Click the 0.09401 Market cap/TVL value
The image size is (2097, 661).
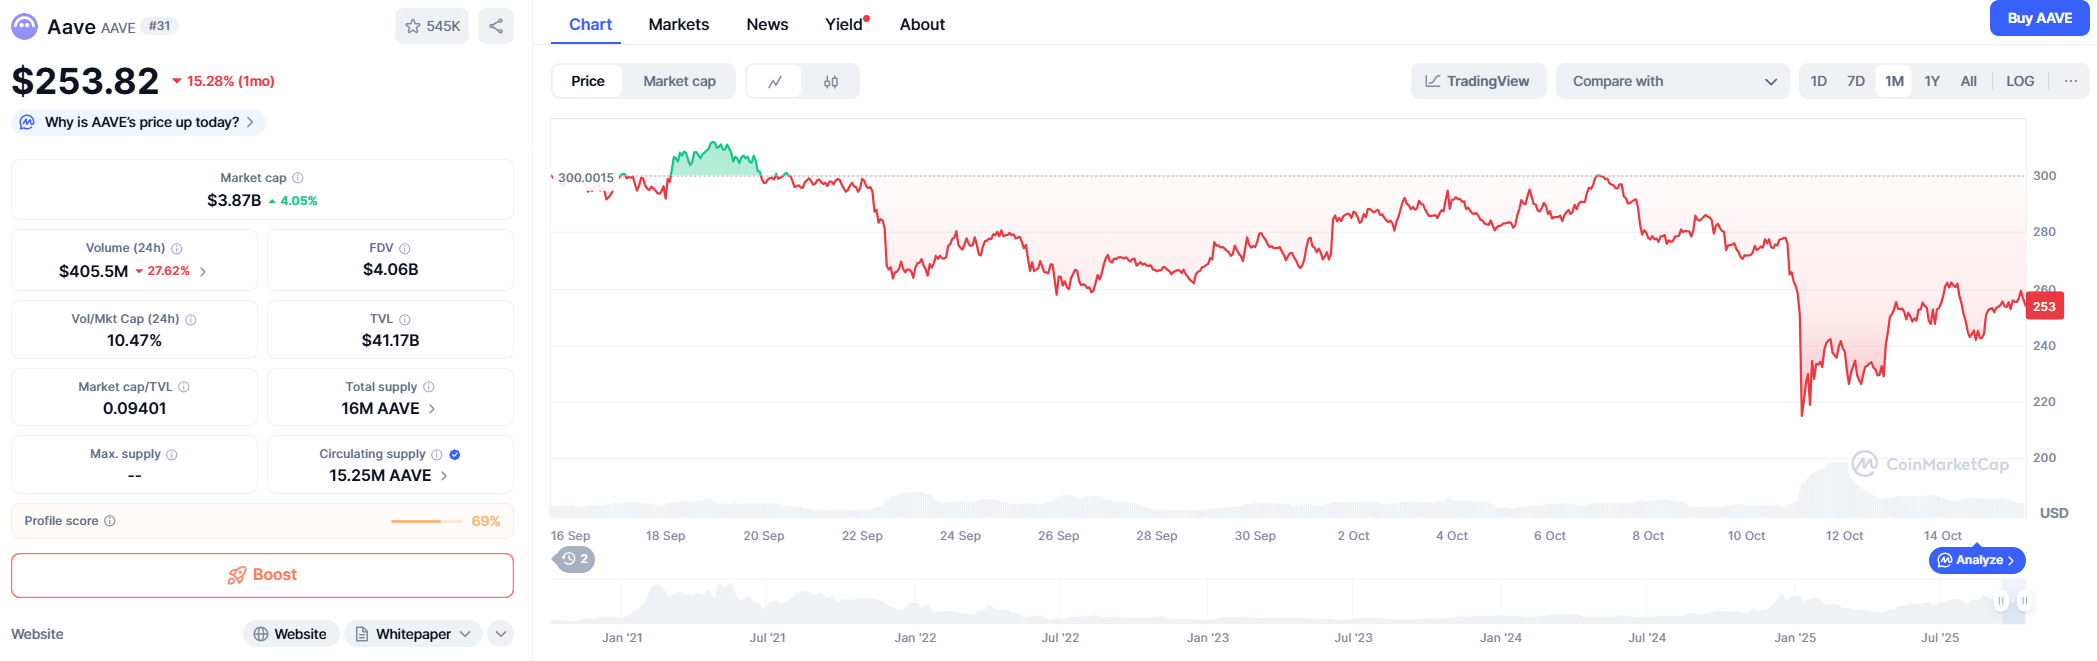pyautogui.click(x=134, y=409)
